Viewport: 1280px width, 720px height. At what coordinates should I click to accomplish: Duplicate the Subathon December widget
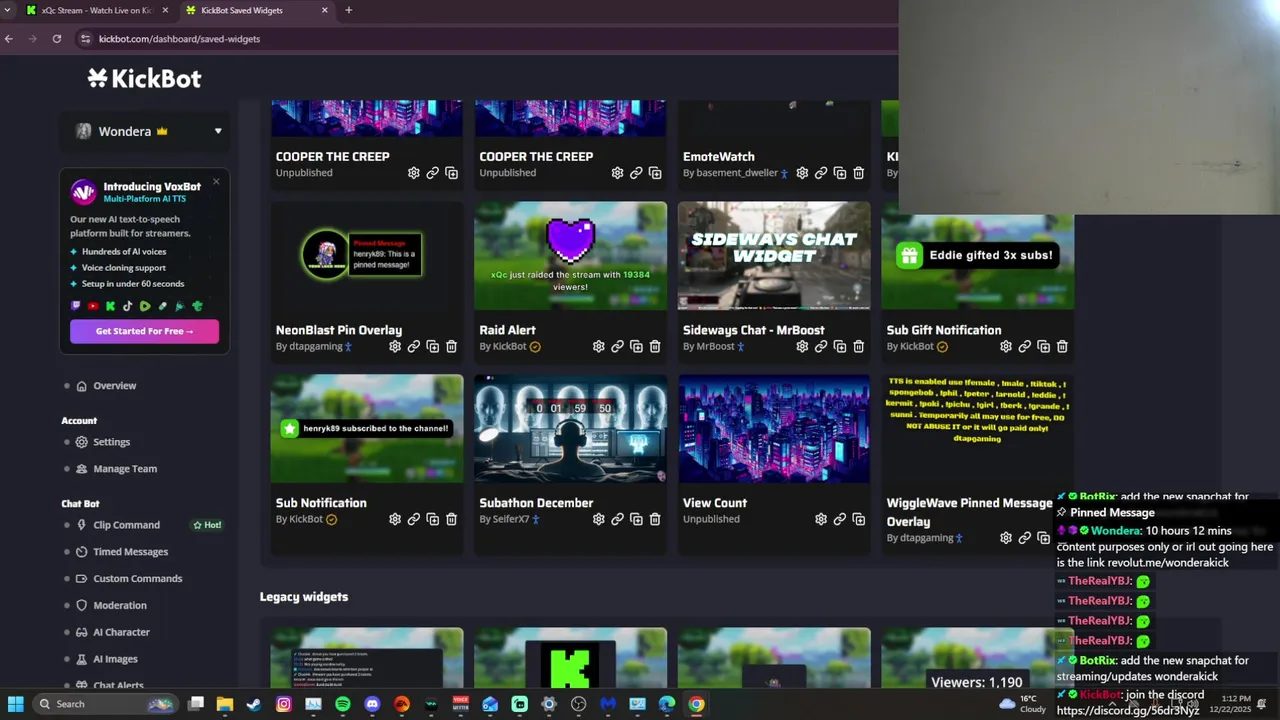tap(636, 519)
